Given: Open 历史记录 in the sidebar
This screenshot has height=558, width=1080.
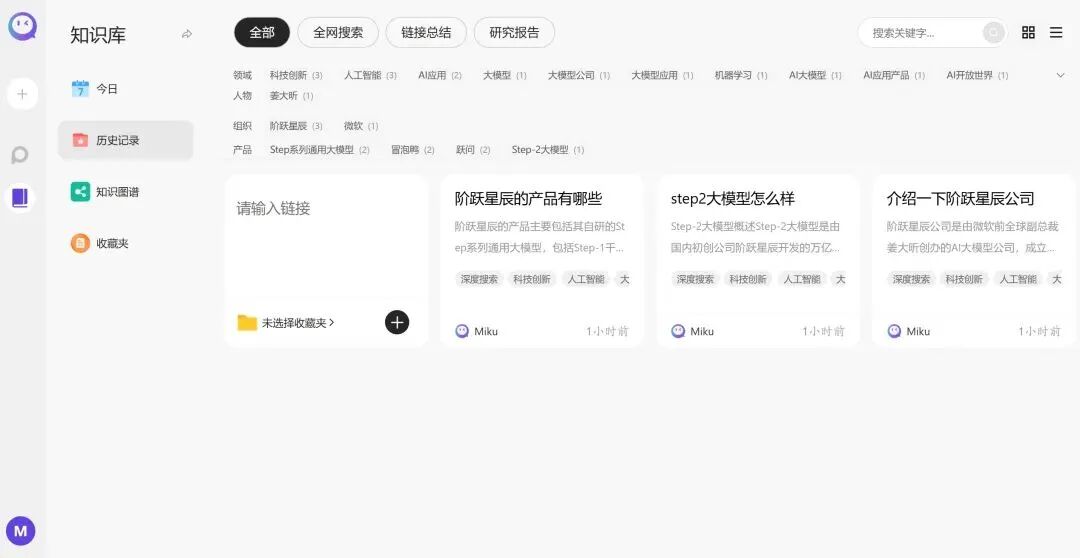Looking at the screenshot, I should pyautogui.click(x=125, y=140).
